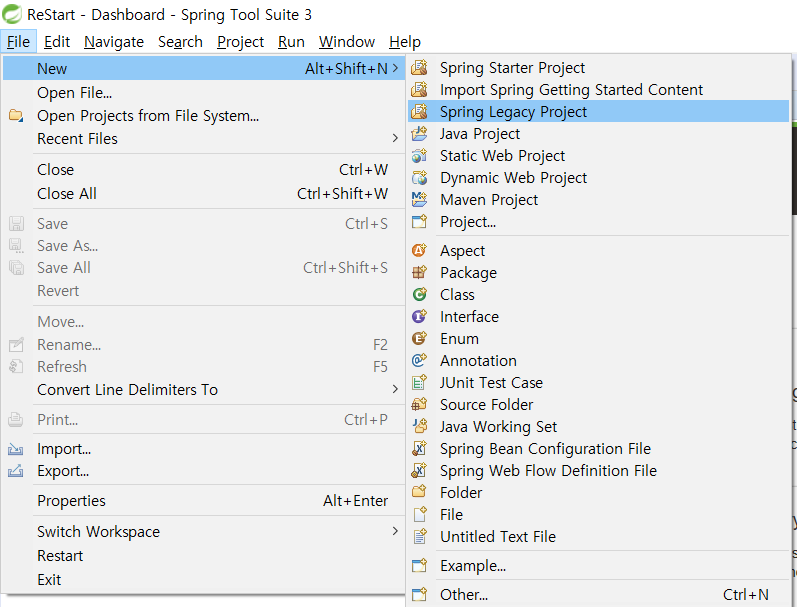Select JUnit Test Case label
The height and width of the screenshot is (607, 797).
[x=492, y=382]
